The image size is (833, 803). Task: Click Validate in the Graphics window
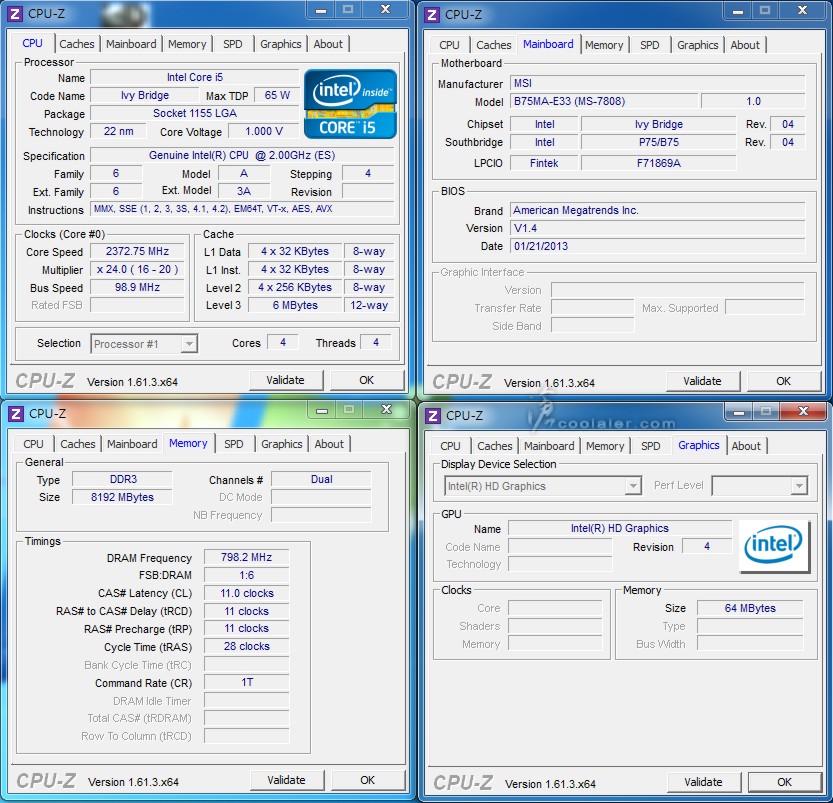tap(703, 782)
